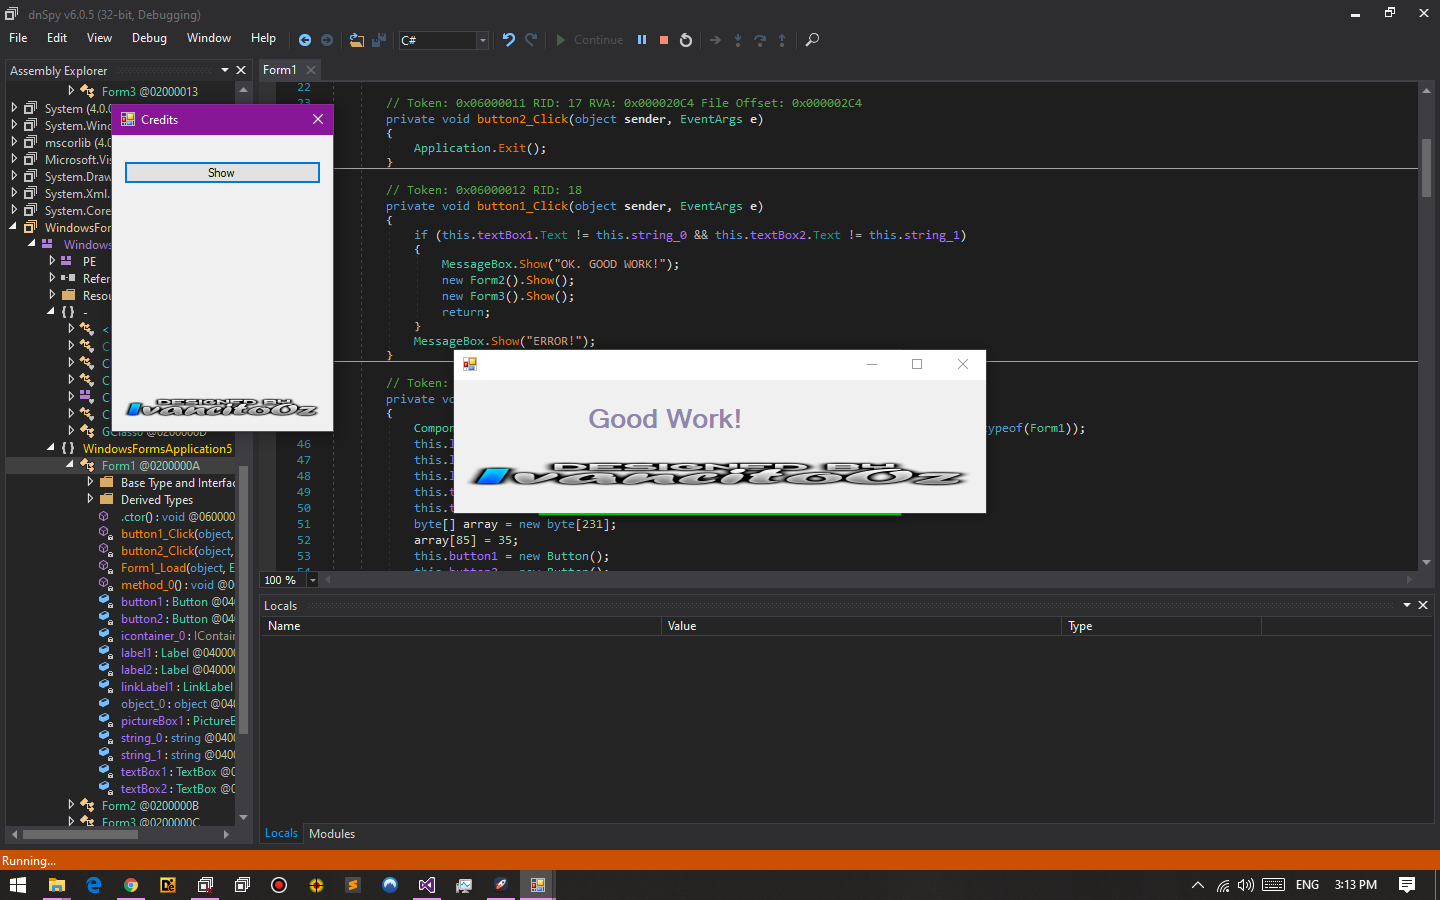Close the Form1 document tab
Screen dimensions: 1440x900
coord(311,70)
